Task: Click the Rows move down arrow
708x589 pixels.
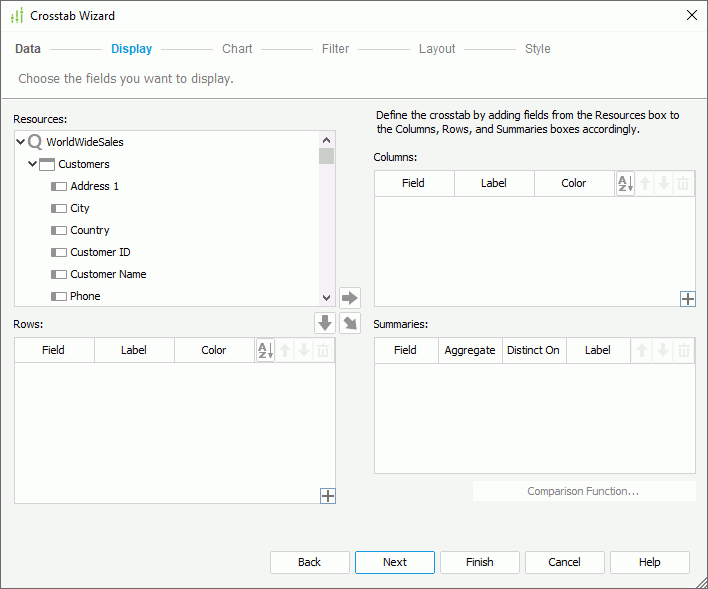Action: tap(304, 350)
